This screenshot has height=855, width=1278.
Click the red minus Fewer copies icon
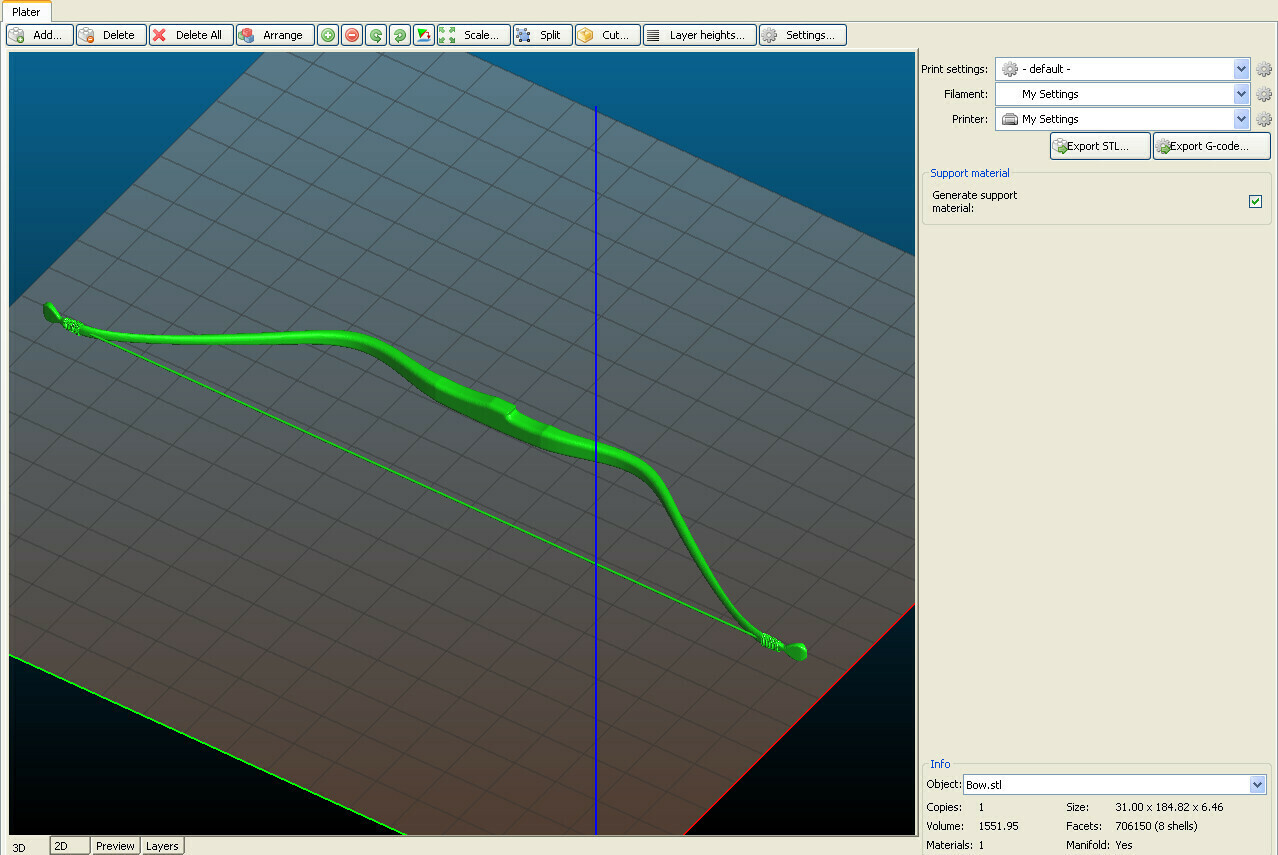click(352, 35)
